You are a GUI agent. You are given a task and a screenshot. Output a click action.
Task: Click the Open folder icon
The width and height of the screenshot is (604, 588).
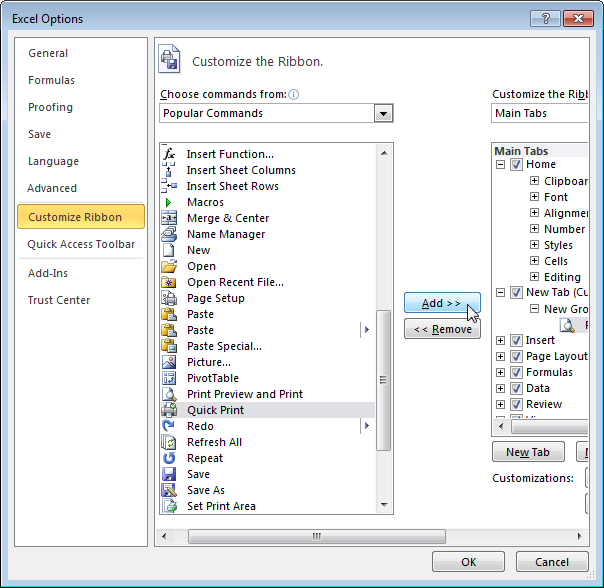[169, 266]
